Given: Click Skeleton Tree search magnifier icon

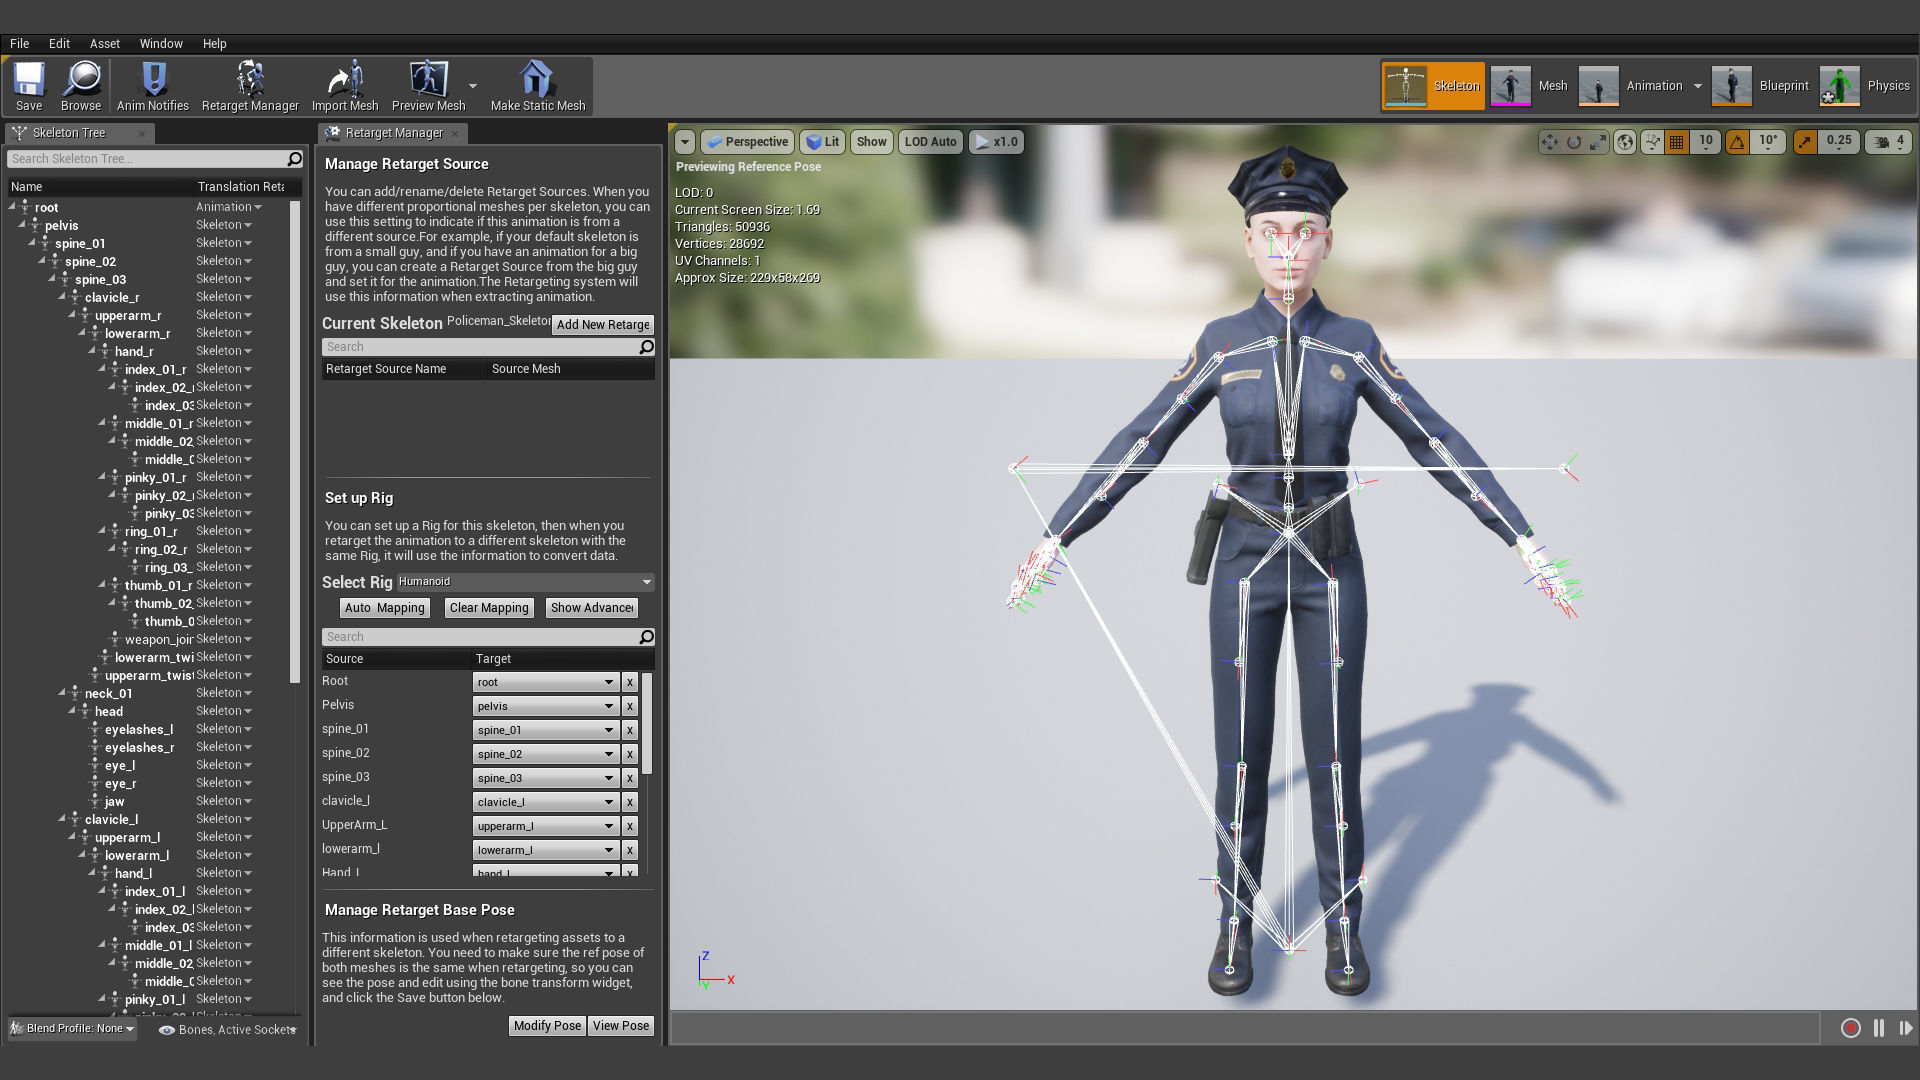Looking at the screenshot, I should click(x=294, y=159).
